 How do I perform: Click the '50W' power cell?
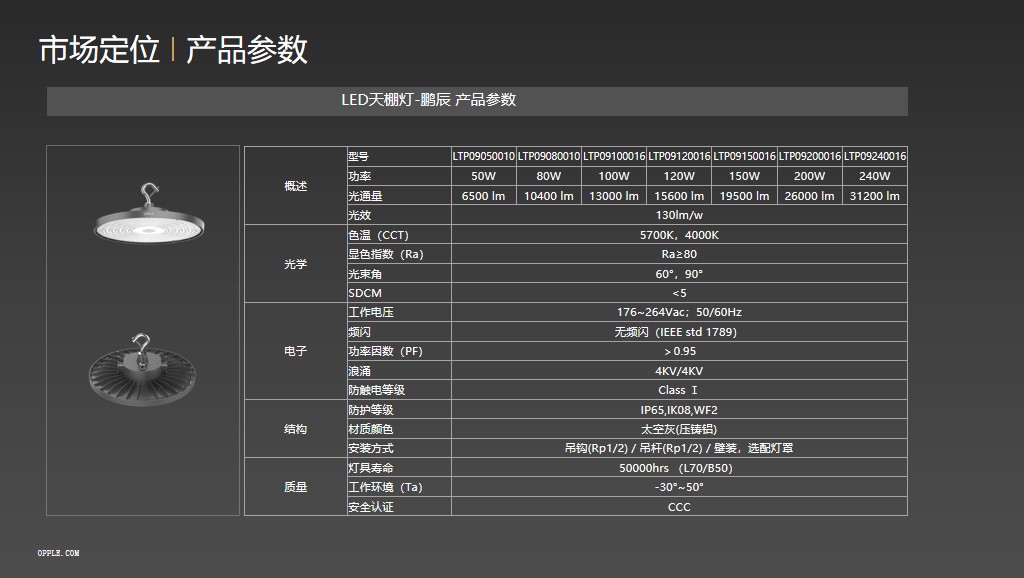pos(484,176)
